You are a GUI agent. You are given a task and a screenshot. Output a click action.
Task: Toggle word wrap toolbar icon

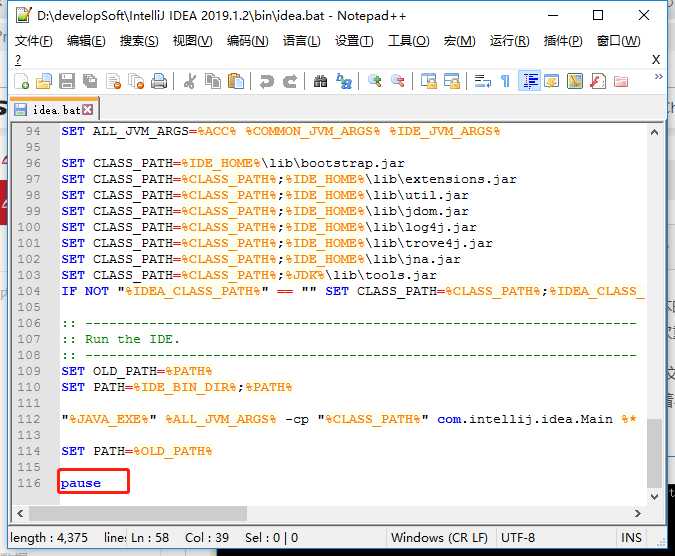[482, 81]
